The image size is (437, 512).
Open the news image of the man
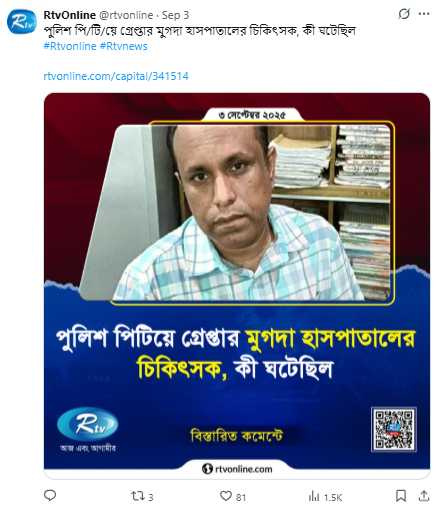point(237,212)
